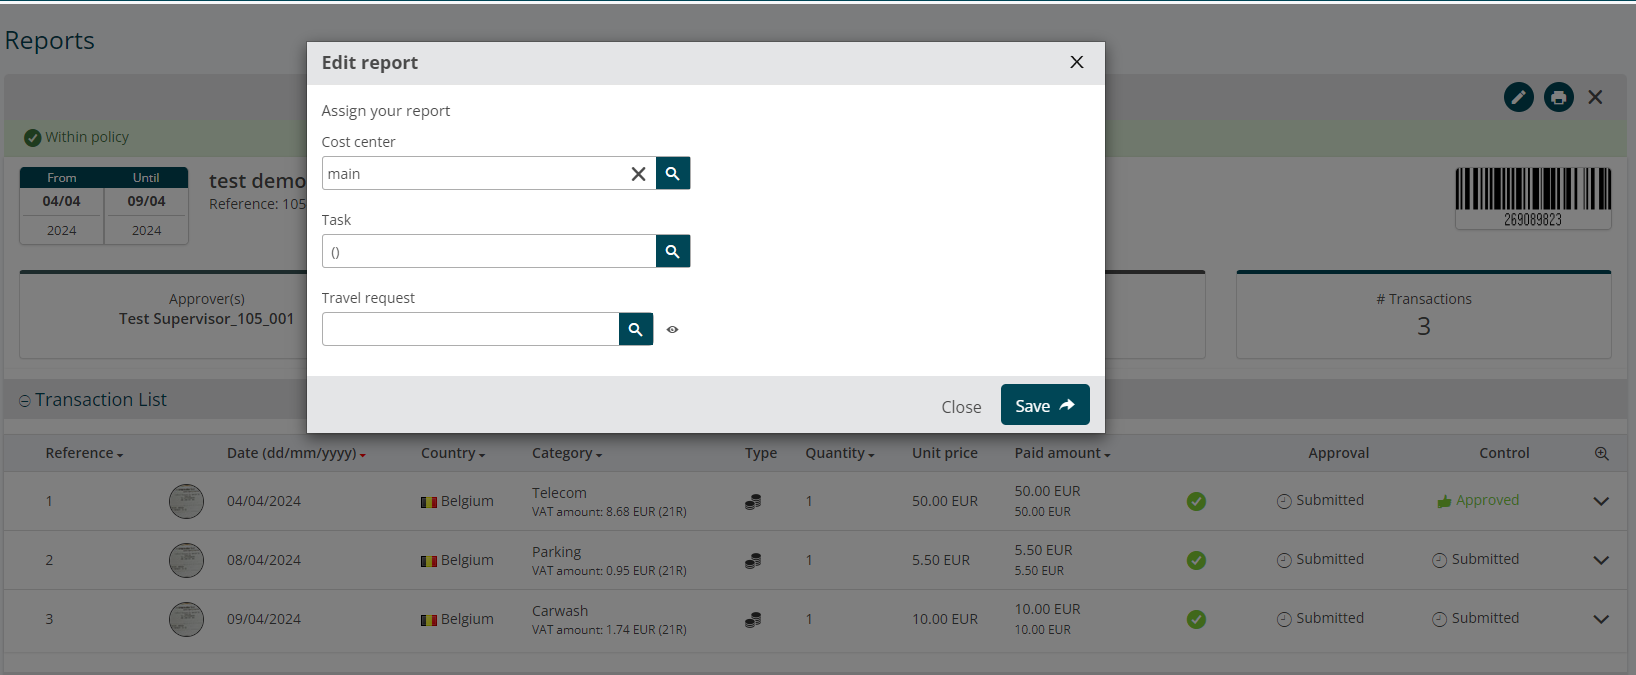Sort by Paid amount column

(x=1062, y=453)
